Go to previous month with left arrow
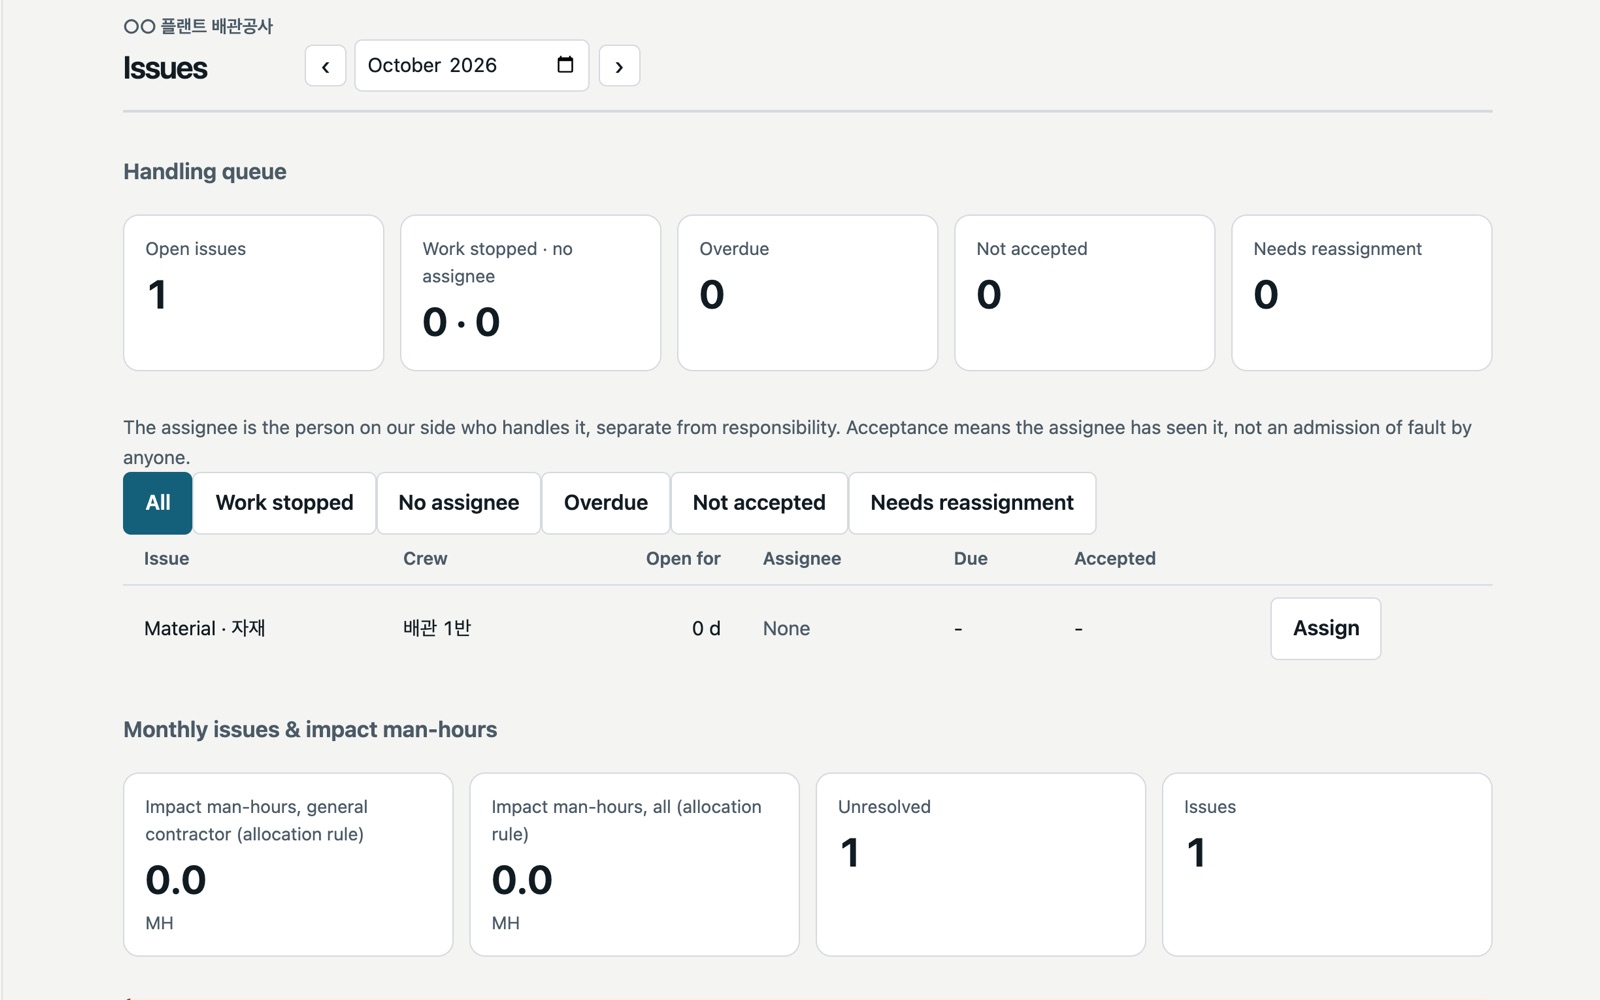 tap(325, 66)
